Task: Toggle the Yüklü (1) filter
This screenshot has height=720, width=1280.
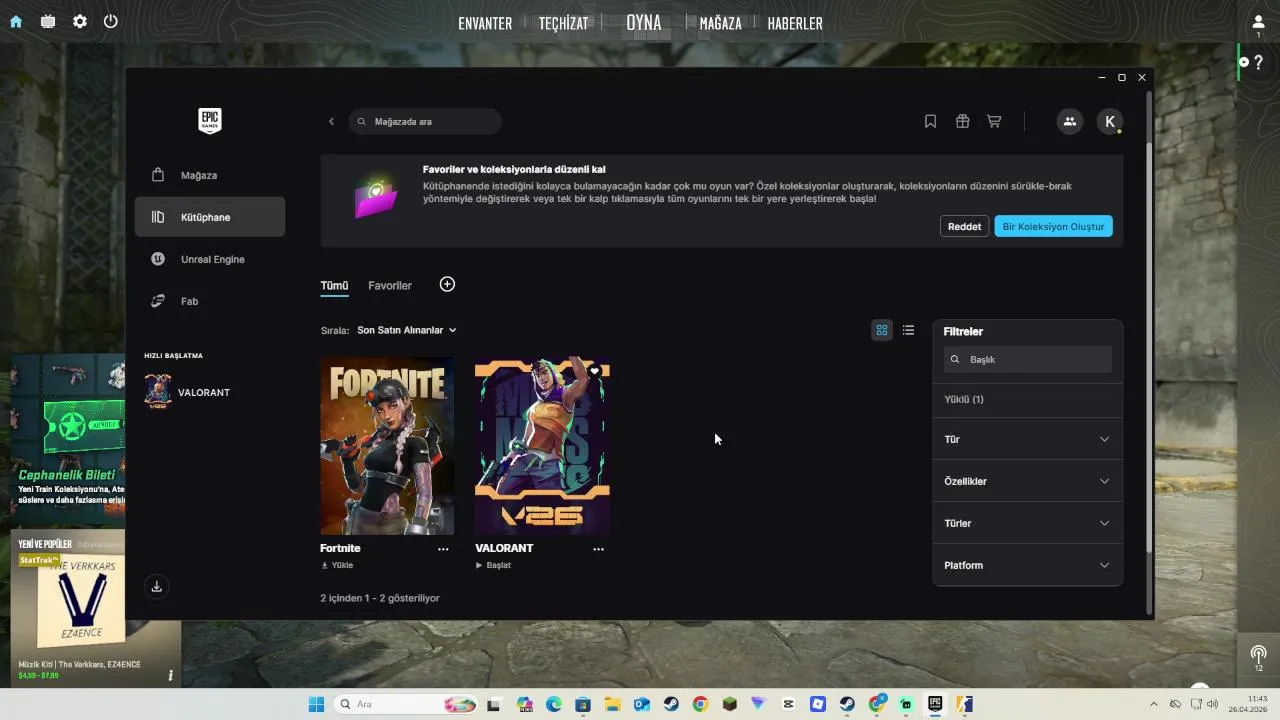Action: [x=1028, y=399]
